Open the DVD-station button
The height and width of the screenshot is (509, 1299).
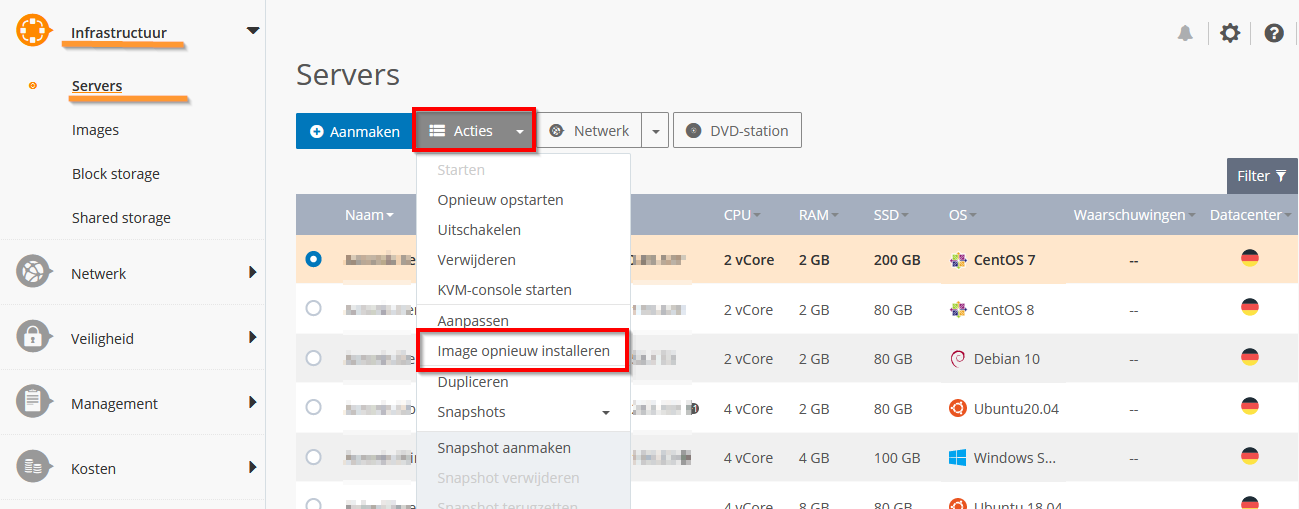coord(737,131)
